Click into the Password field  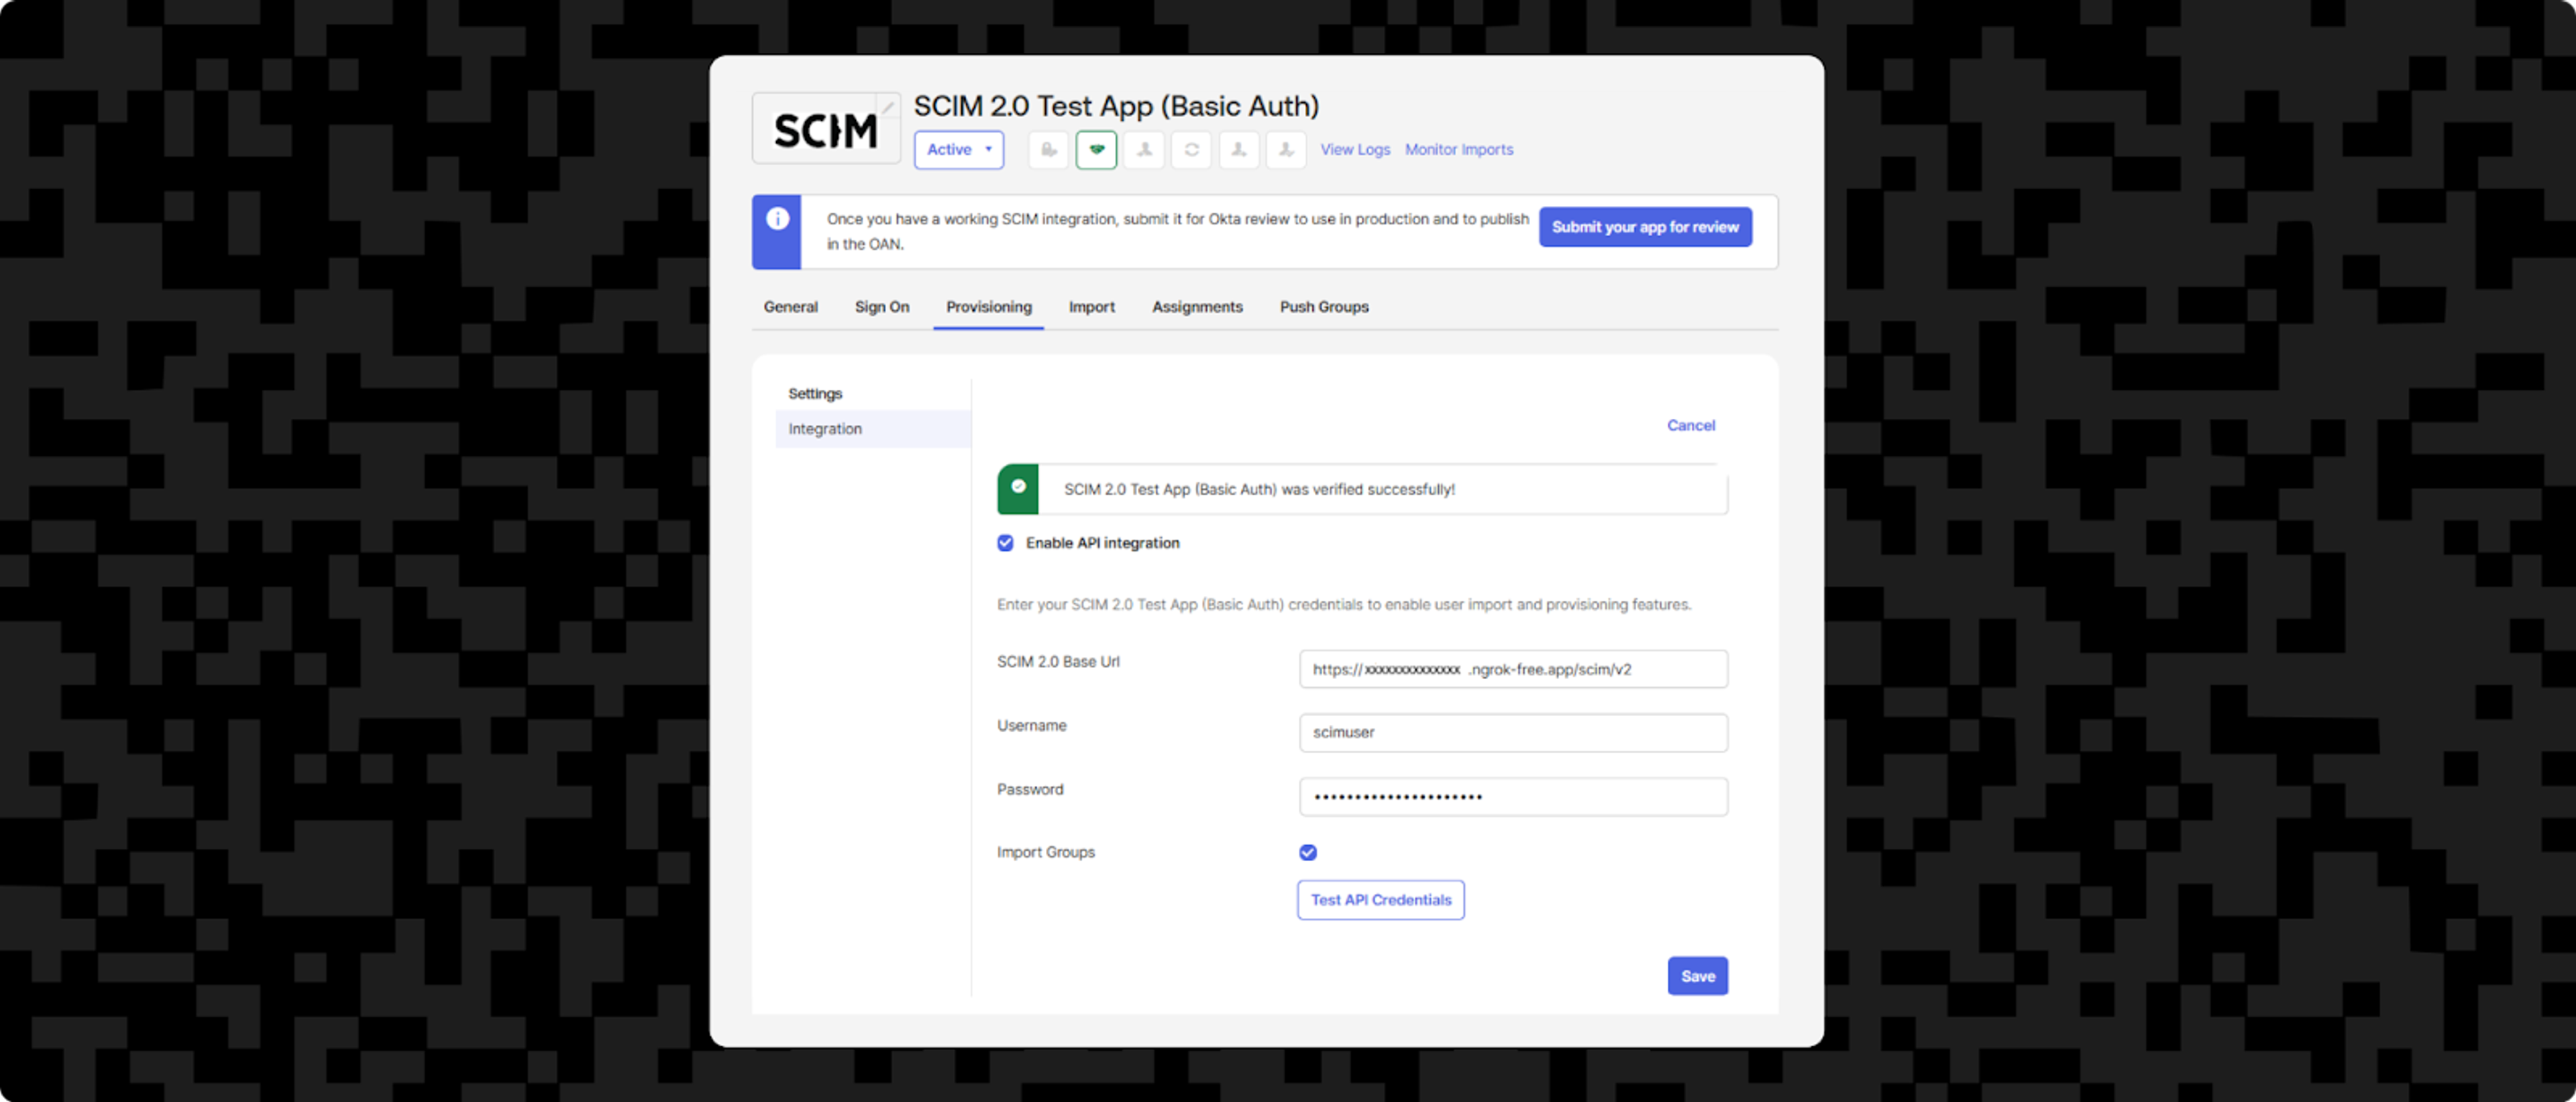(1512, 797)
